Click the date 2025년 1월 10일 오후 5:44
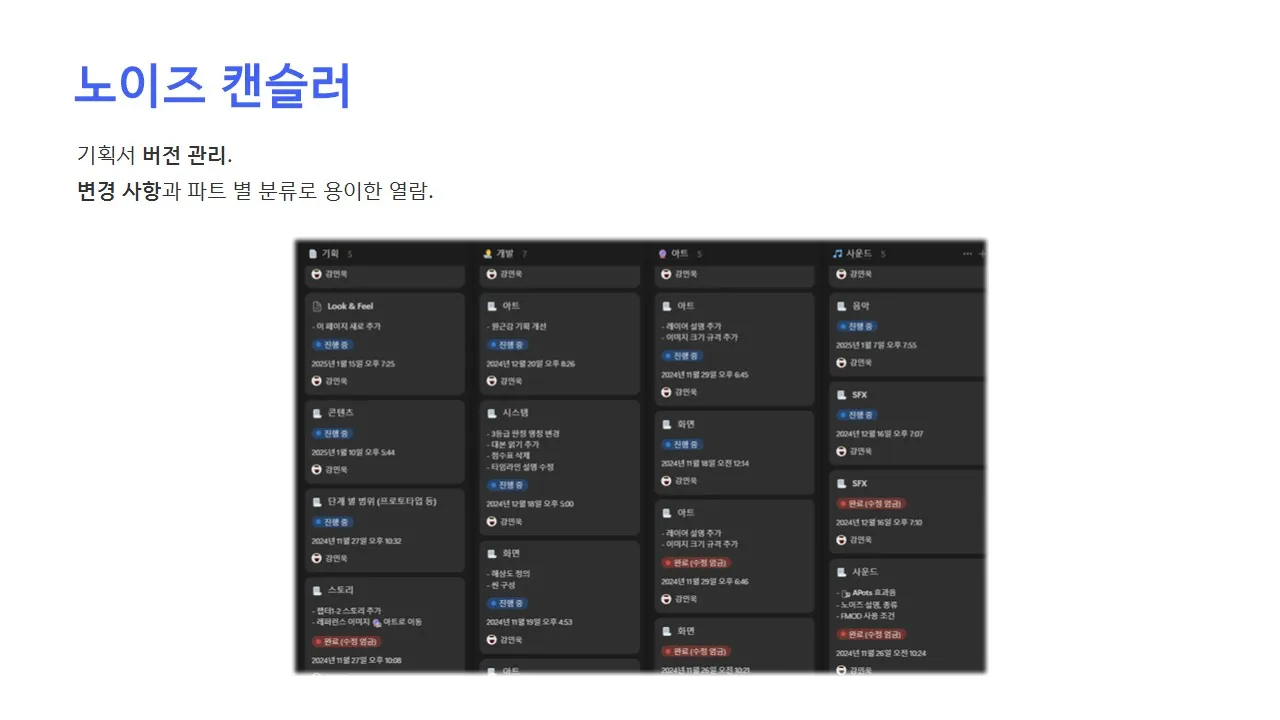Screen dimensions: 1280x720 (353, 452)
